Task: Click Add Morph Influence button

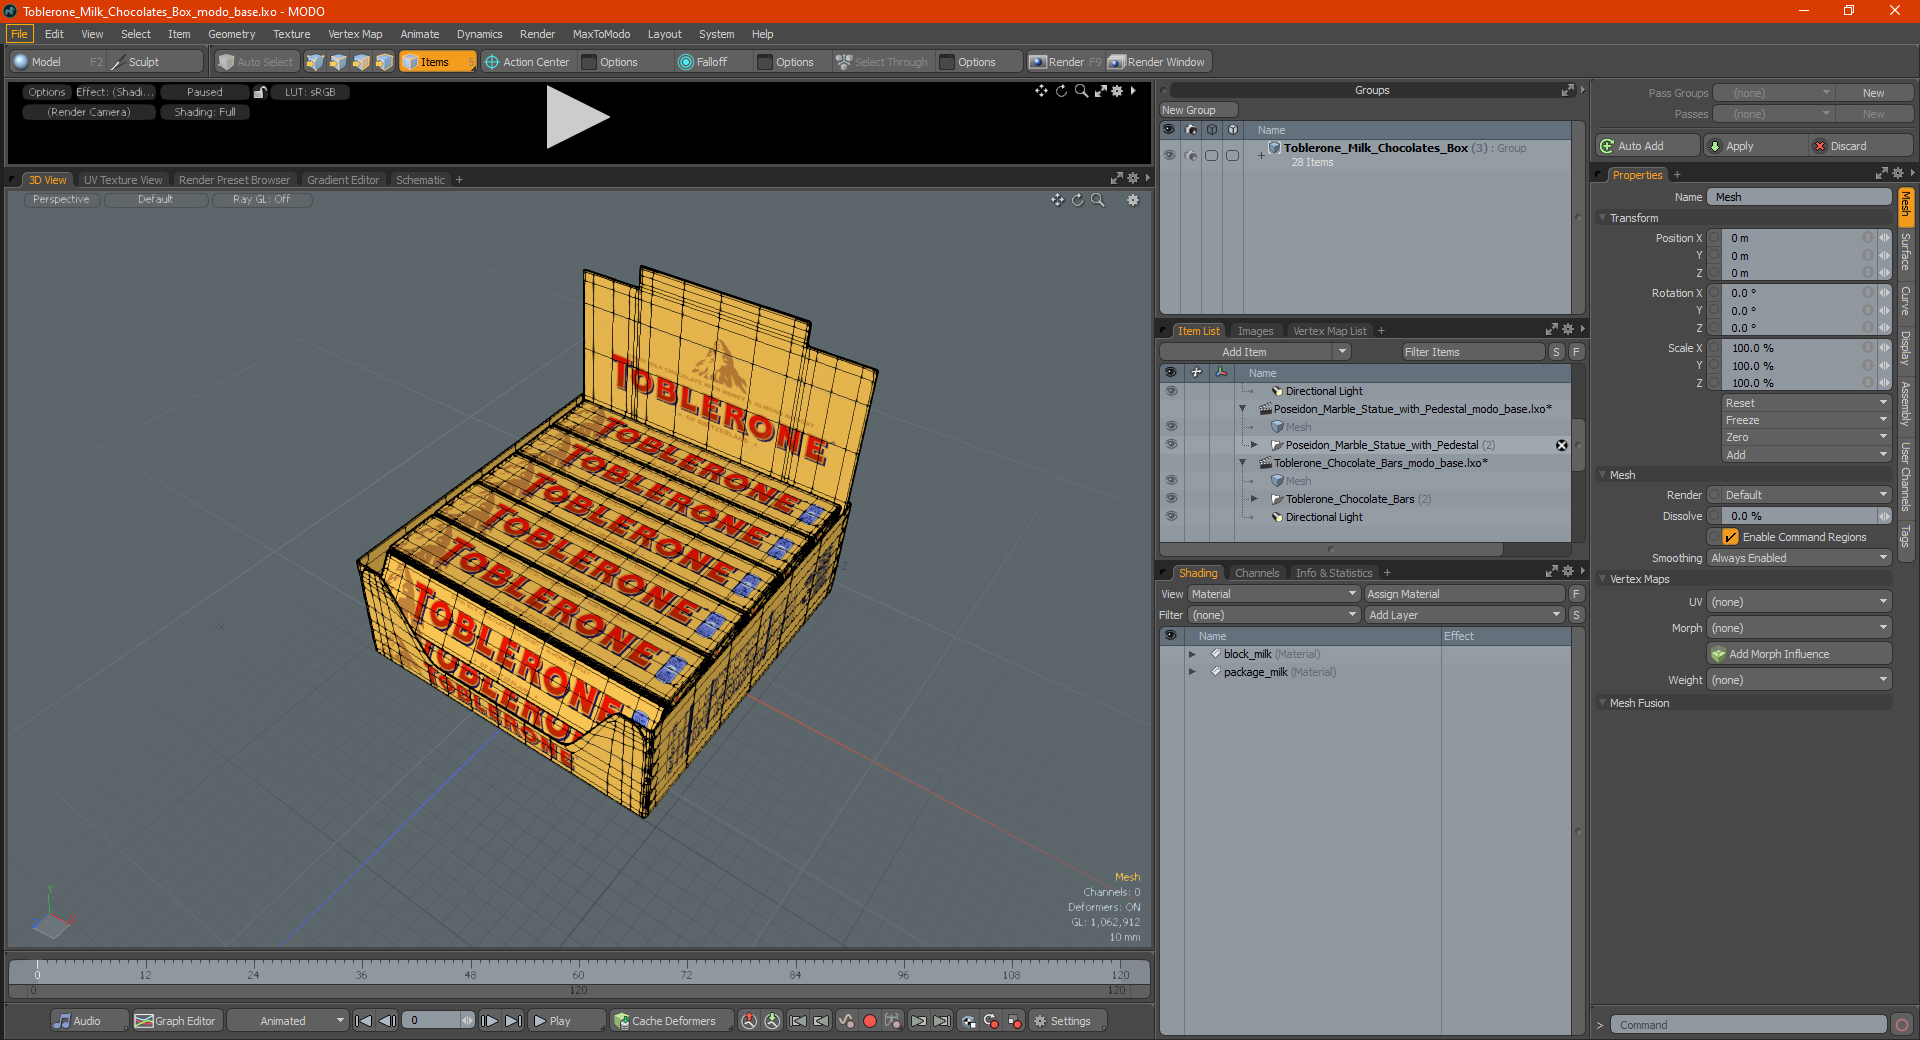Action: pos(1799,654)
